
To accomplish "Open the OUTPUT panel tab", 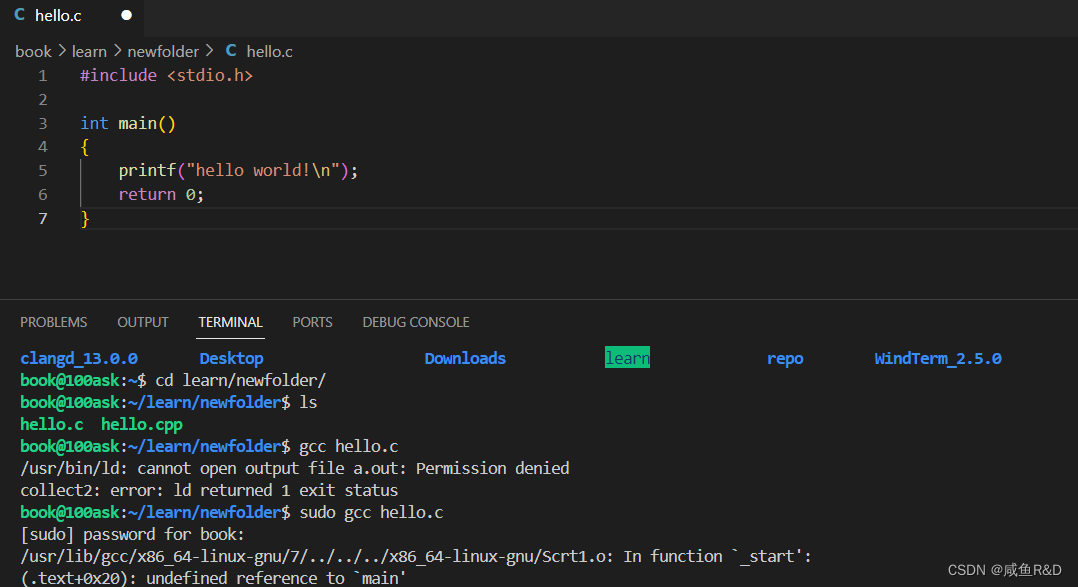I will click(142, 322).
